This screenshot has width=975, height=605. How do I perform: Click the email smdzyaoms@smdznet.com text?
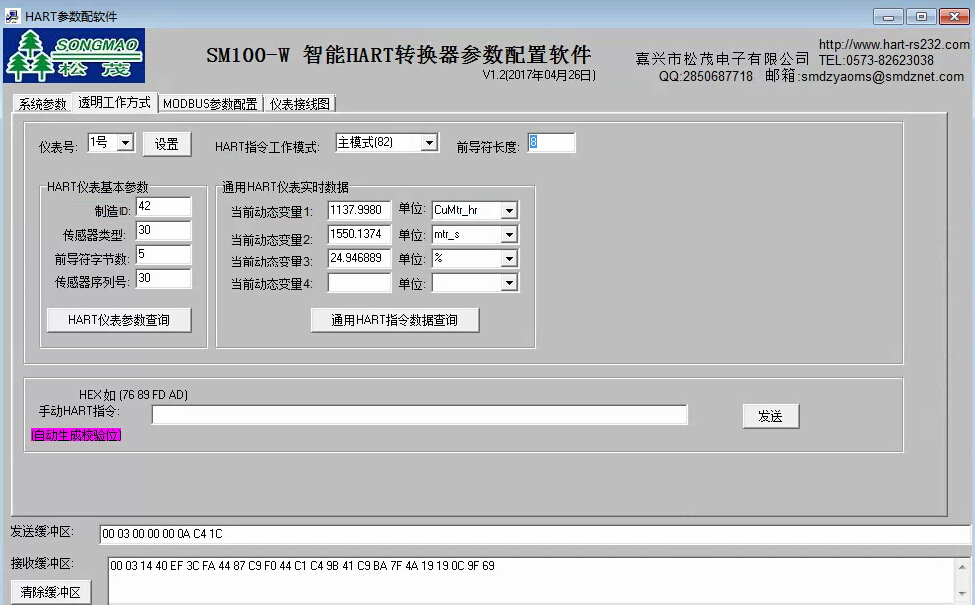click(882, 76)
